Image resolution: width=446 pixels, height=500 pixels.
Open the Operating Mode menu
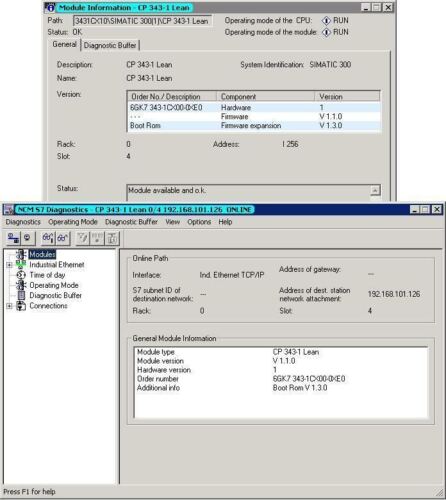[73, 222]
